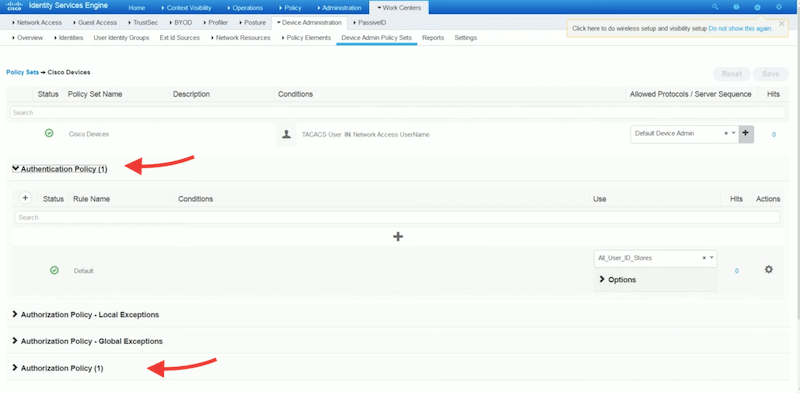The width and height of the screenshot is (800, 393).
Task: Switch to the Reports tab
Action: tap(433, 38)
